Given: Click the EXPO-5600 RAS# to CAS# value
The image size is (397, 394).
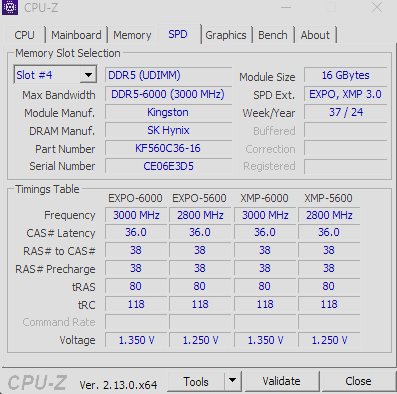Looking at the screenshot, I should click(200, 250).
